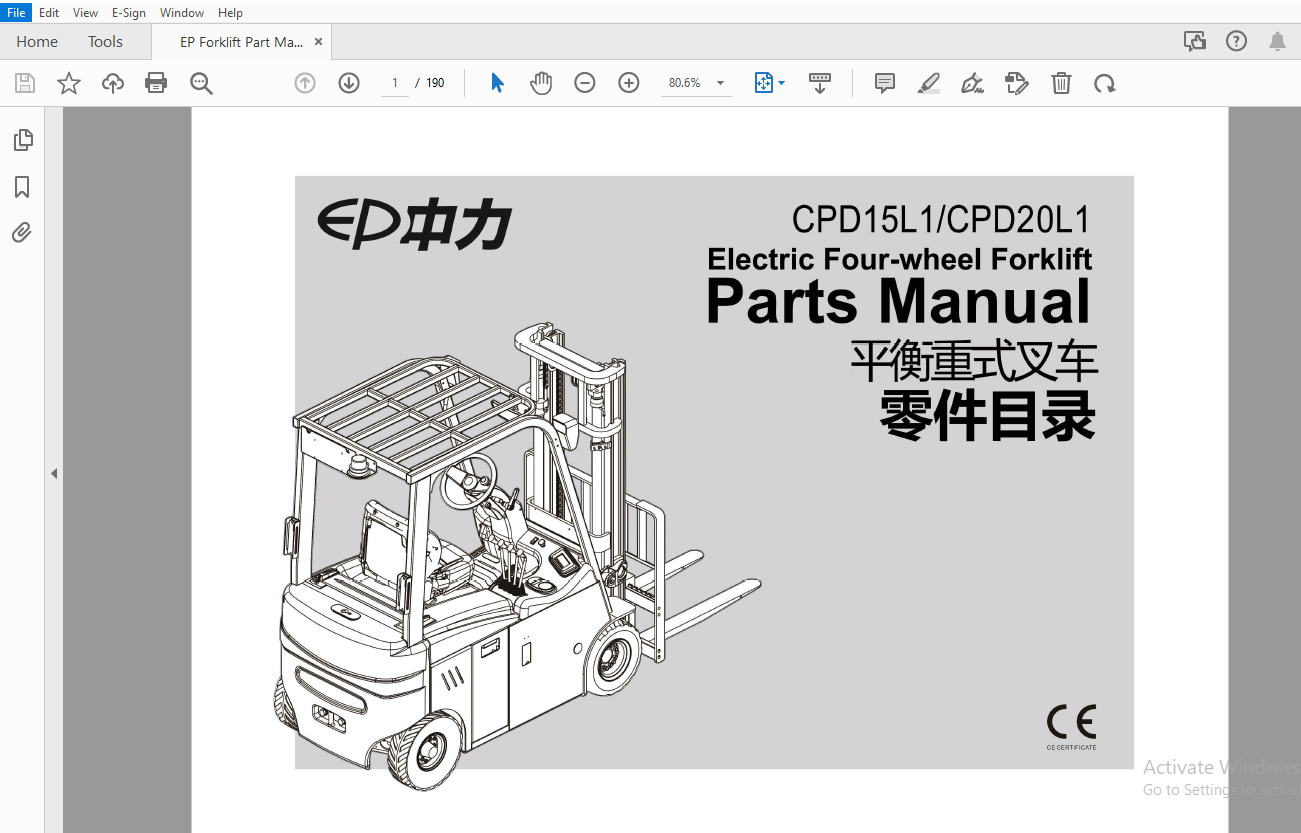The height and width of the screenshot is (833, 1301).
Task: Activate the Hand pan tool
Action: point(541,83)
